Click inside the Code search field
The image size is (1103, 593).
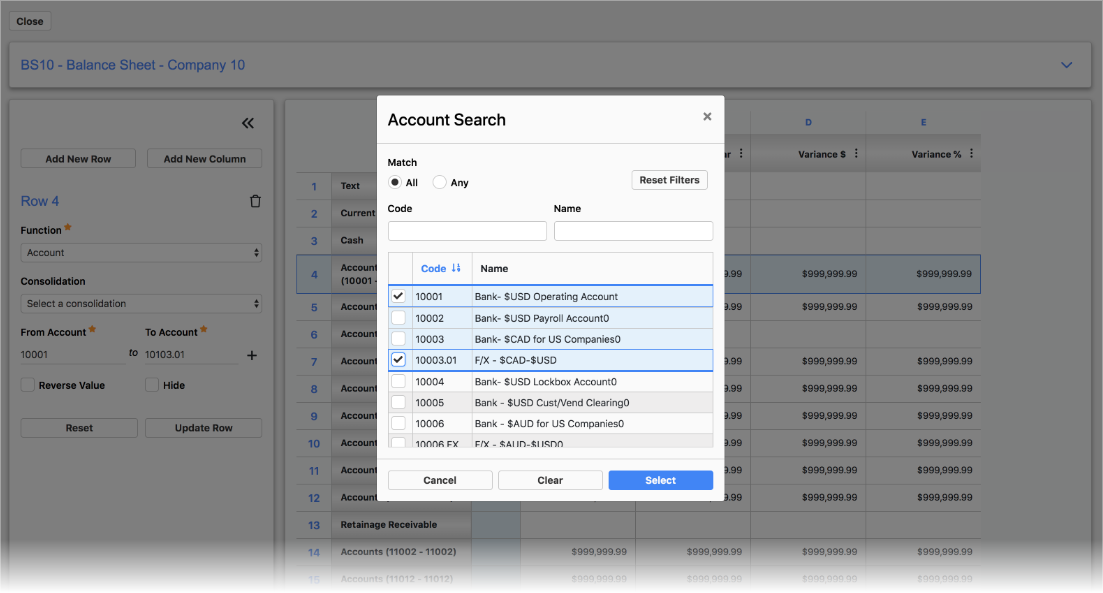[x=466, y=230]
